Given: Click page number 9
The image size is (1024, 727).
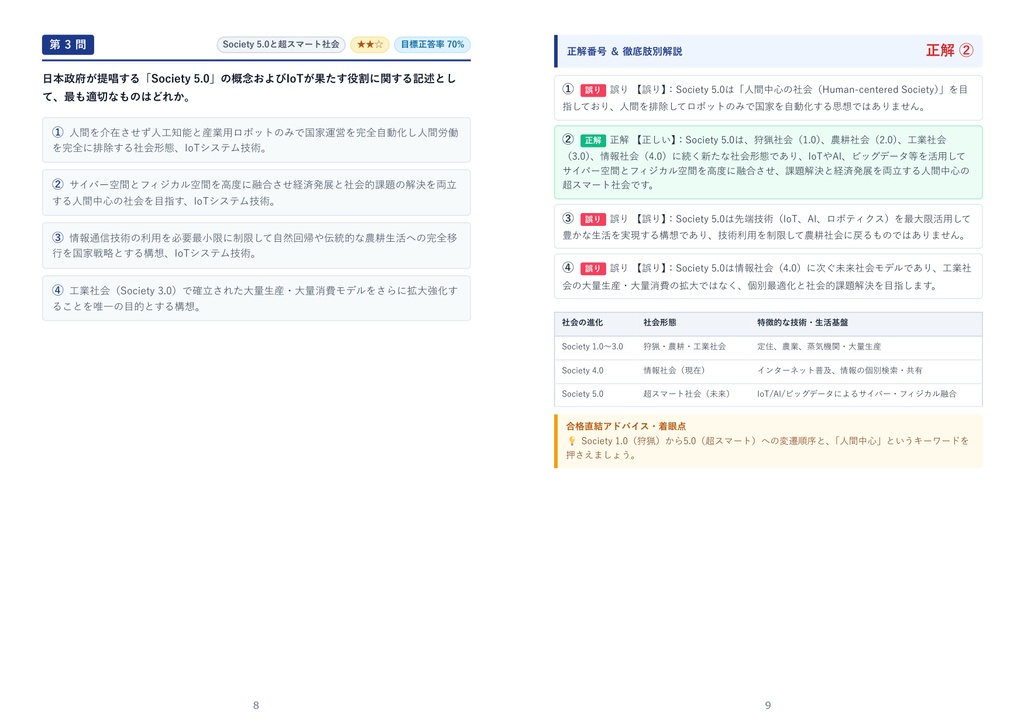Looking at the screenshot, I should 768,705.
